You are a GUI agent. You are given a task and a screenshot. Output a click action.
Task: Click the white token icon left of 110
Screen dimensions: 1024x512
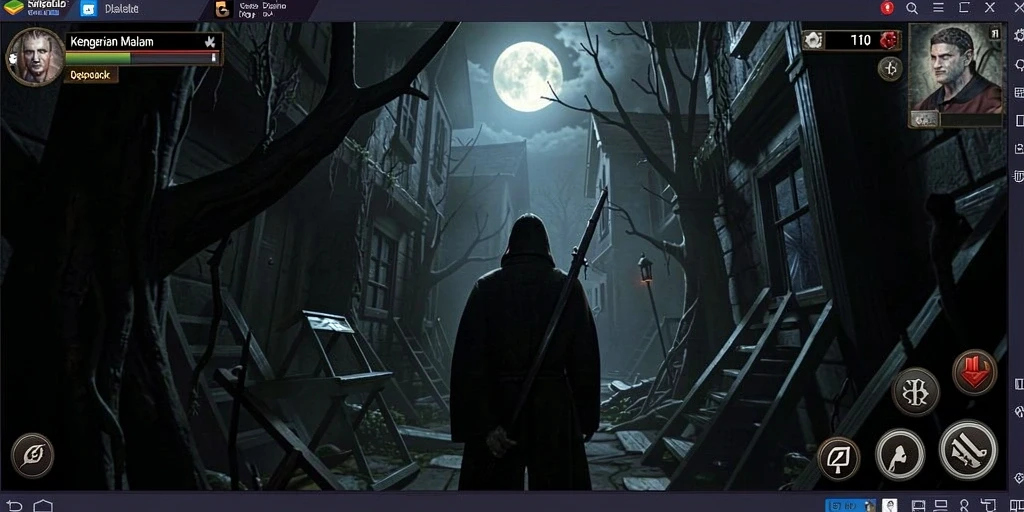click(x=812, y=40)
